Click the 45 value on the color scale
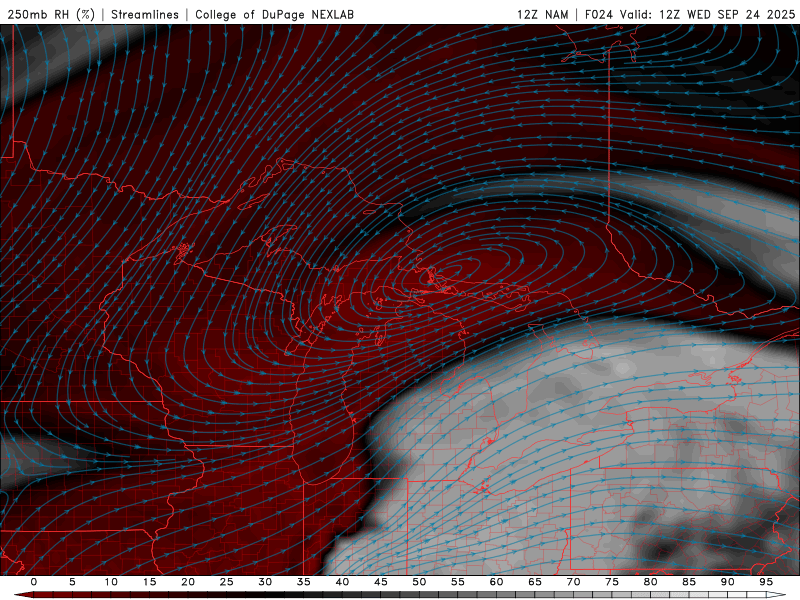This screenshot has height=600, width=800. (381, 582)
